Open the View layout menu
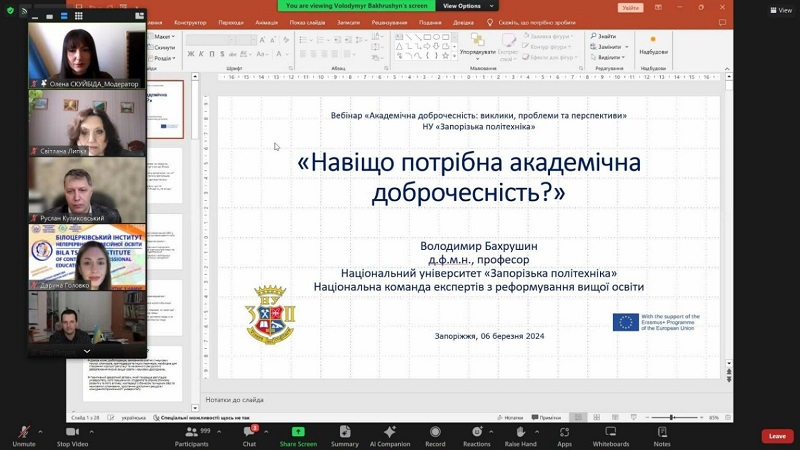The height and width of the screenshot is (450, 800). click(x=779, y=9)
